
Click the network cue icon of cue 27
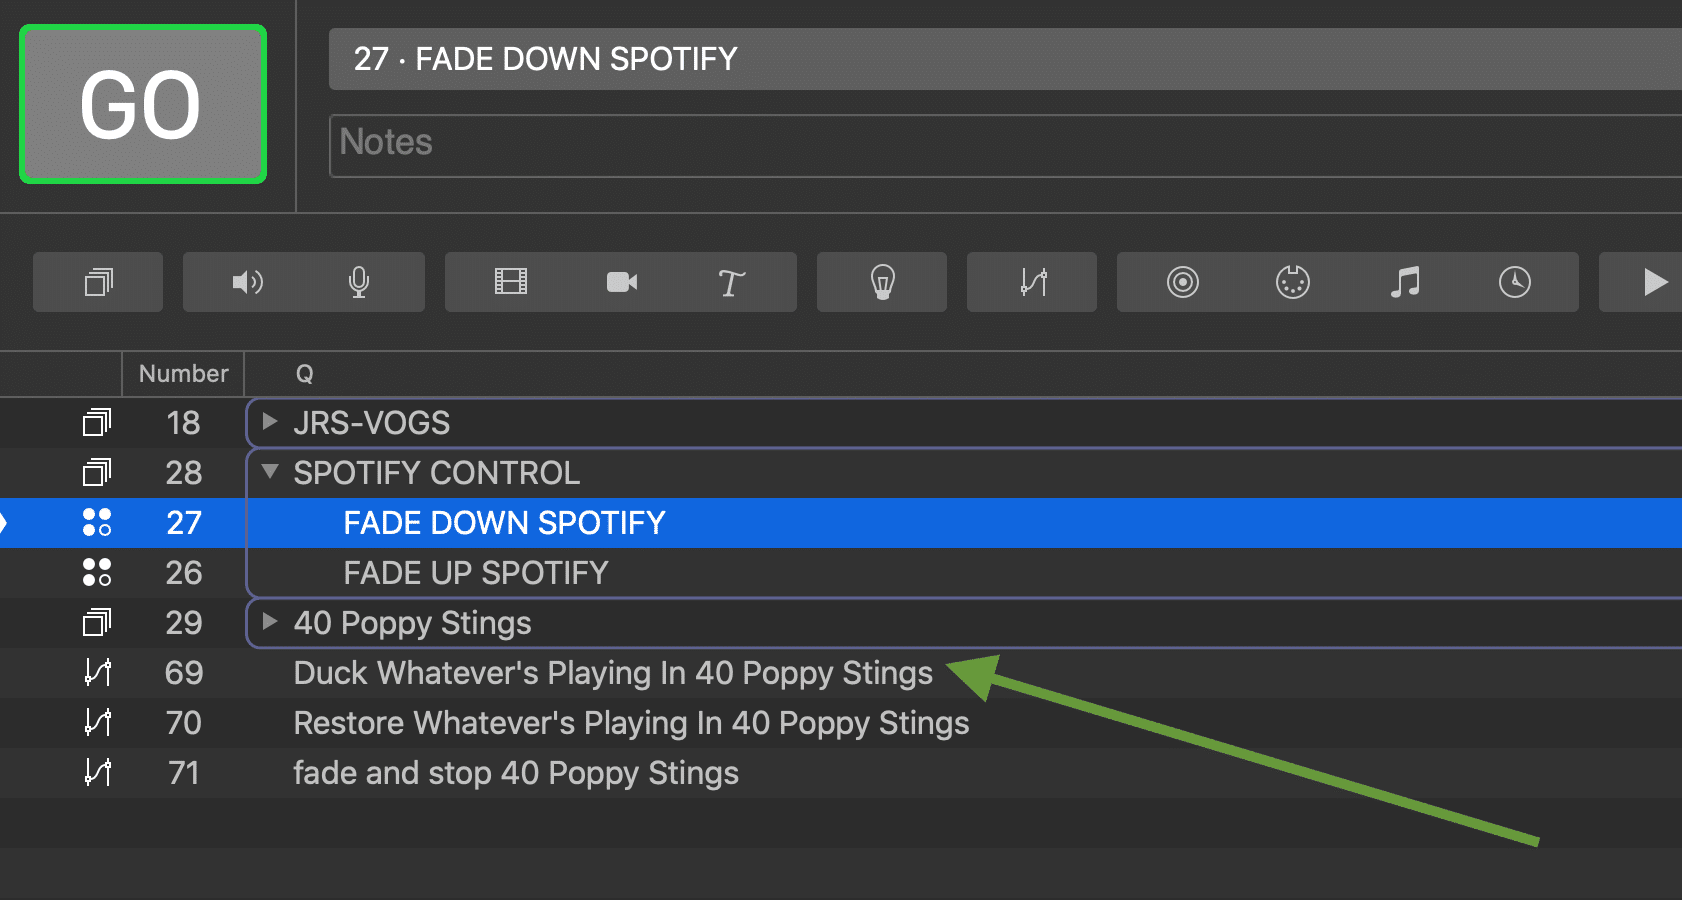[x=97, y=522]
